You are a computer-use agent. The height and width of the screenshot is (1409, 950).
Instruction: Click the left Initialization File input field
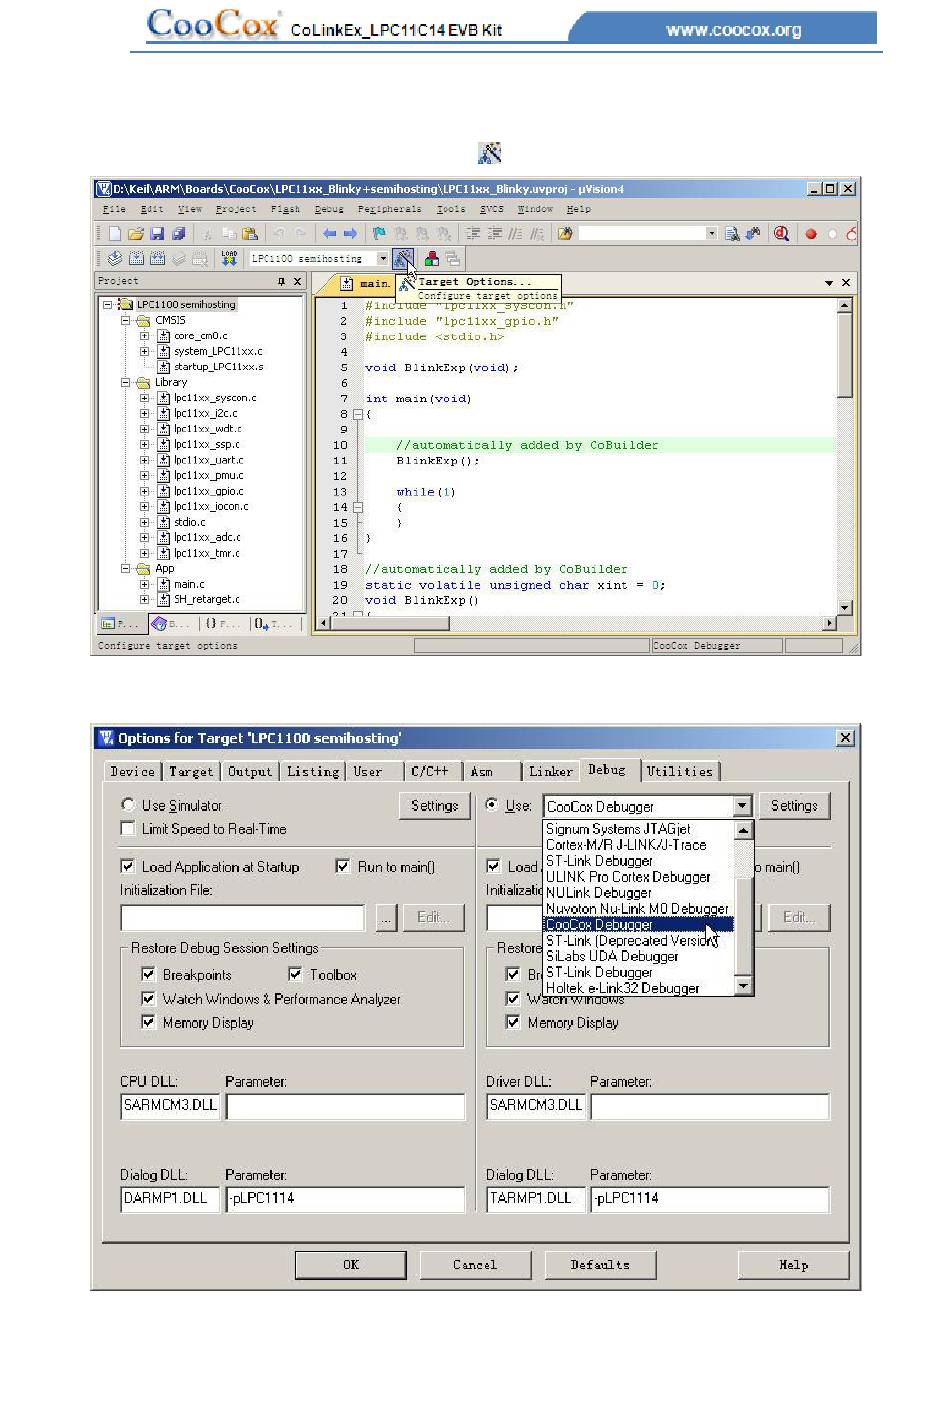[x=243, y=918]
